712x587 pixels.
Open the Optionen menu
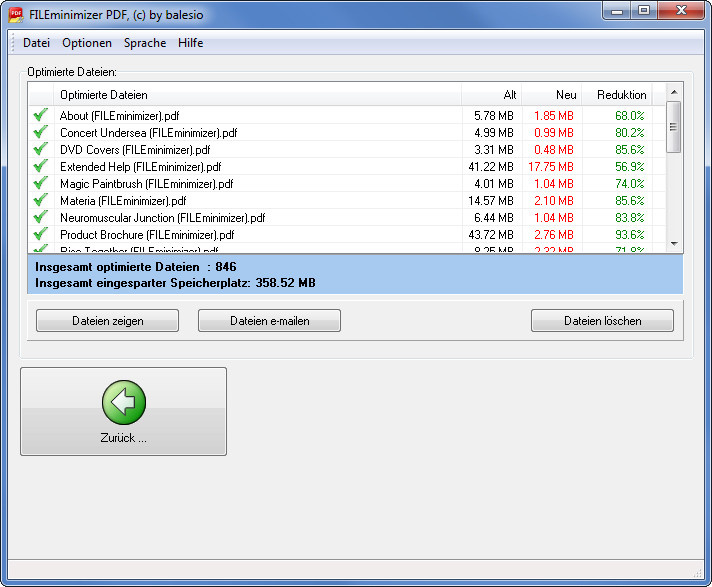pyautogui.click(x=87, y=43)
